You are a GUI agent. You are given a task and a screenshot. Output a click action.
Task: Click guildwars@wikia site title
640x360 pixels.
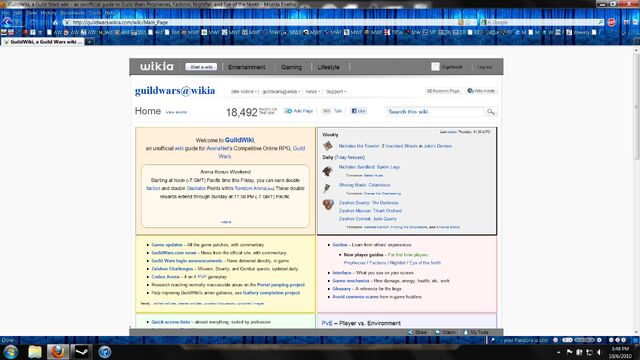(175, 91)
